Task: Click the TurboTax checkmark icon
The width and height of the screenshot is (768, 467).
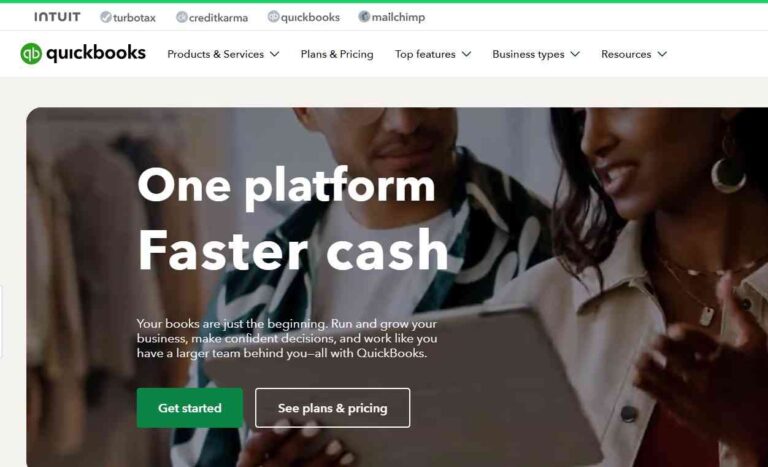Action: (x=105, y=17)
